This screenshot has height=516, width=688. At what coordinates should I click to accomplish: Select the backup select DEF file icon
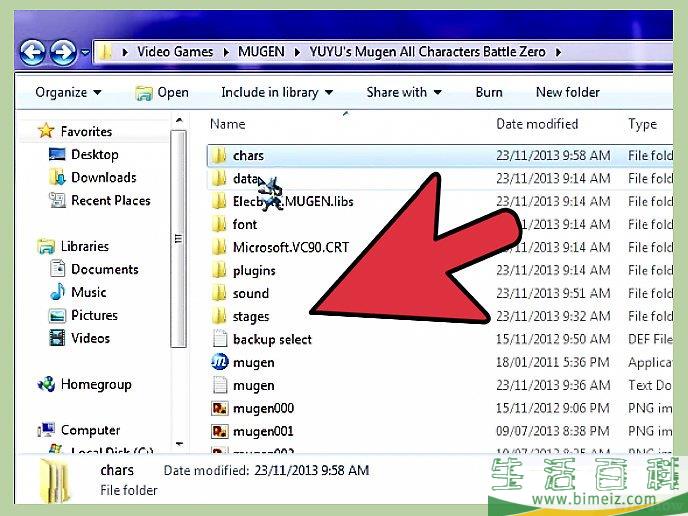(x=219, y=339)
